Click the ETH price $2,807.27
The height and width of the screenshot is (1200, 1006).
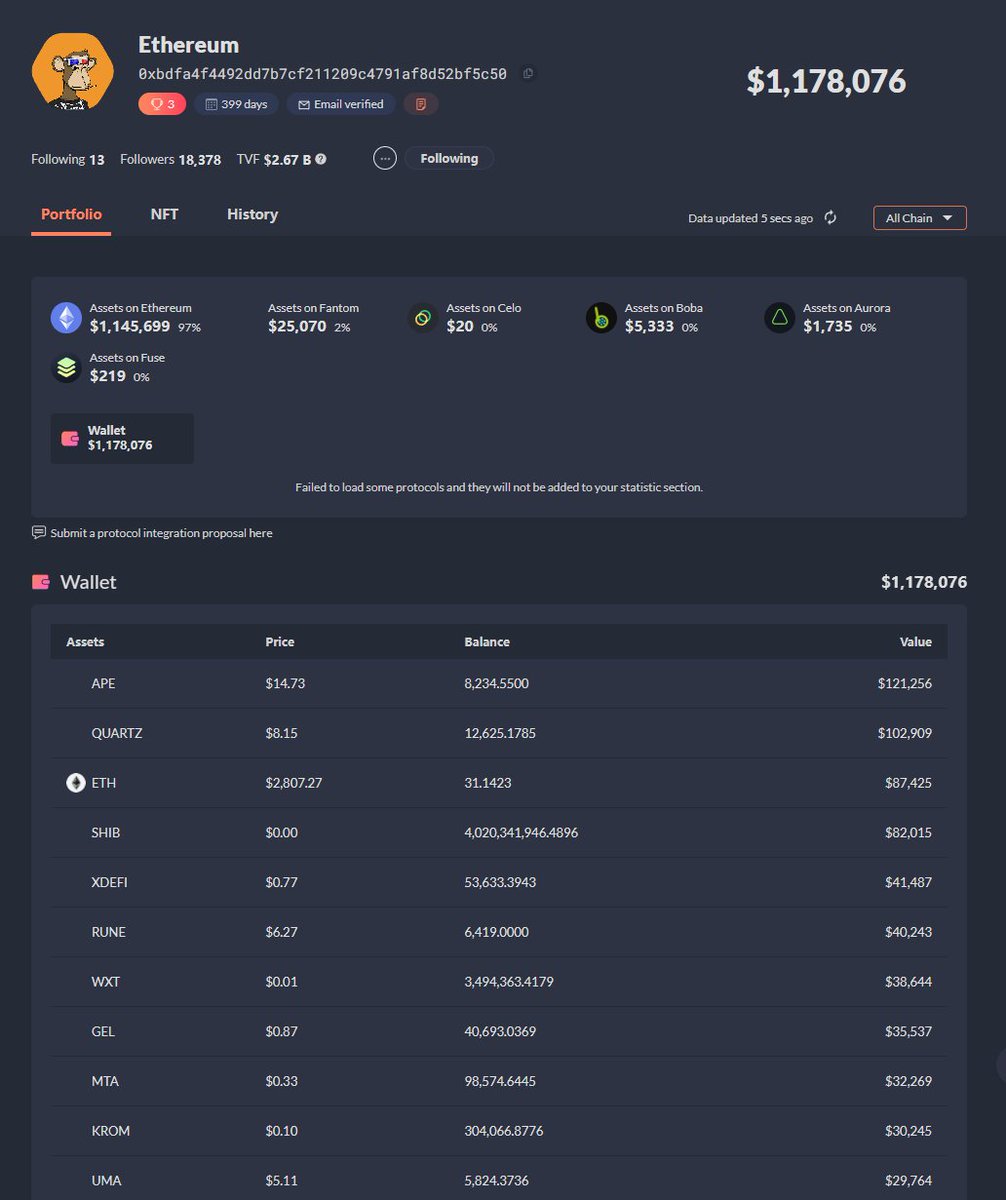[x=294, y=783]
